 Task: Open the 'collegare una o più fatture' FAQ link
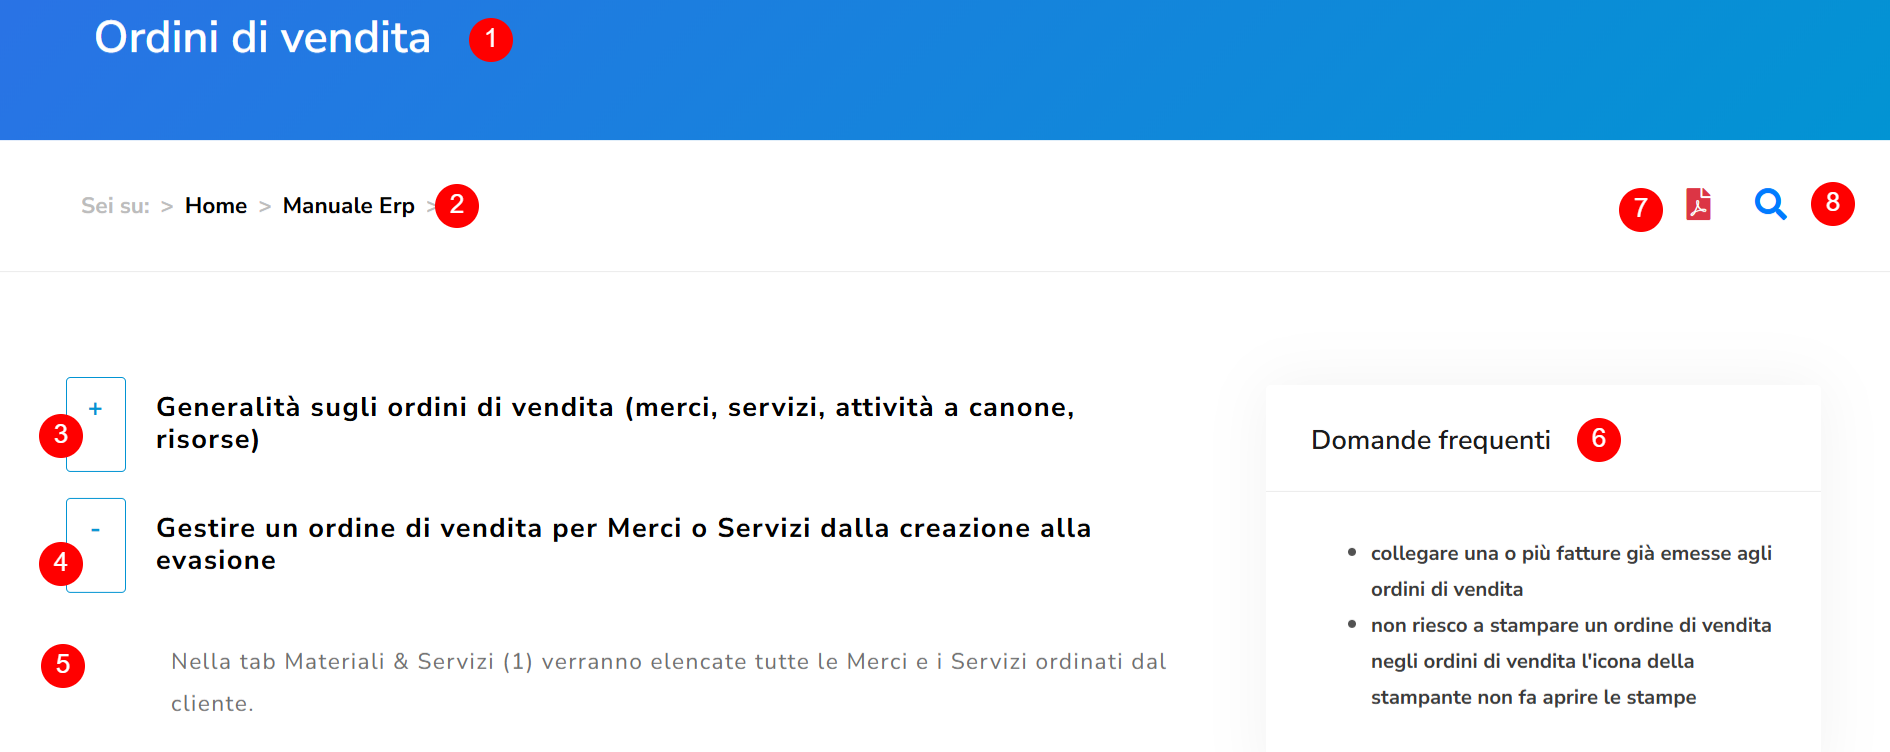point(1571,571)
